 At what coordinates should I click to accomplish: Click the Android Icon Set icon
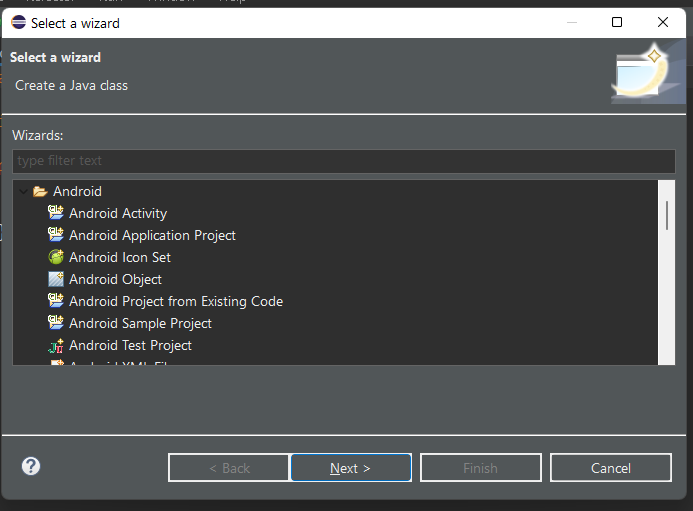click(x=56, y=257)
